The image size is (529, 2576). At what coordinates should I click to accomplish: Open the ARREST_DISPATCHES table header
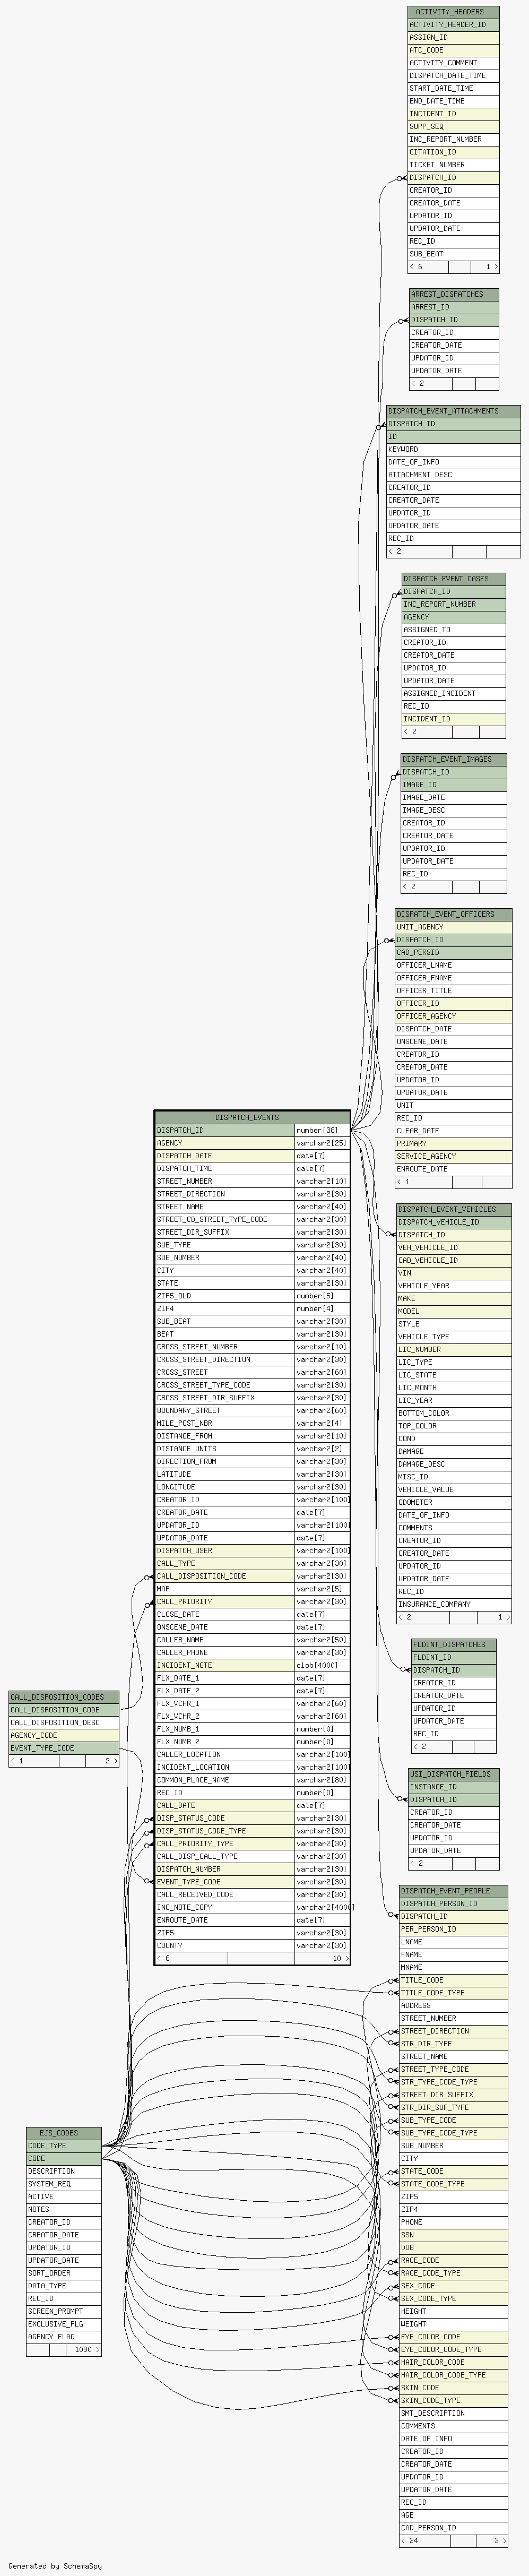tap(454, 295)
